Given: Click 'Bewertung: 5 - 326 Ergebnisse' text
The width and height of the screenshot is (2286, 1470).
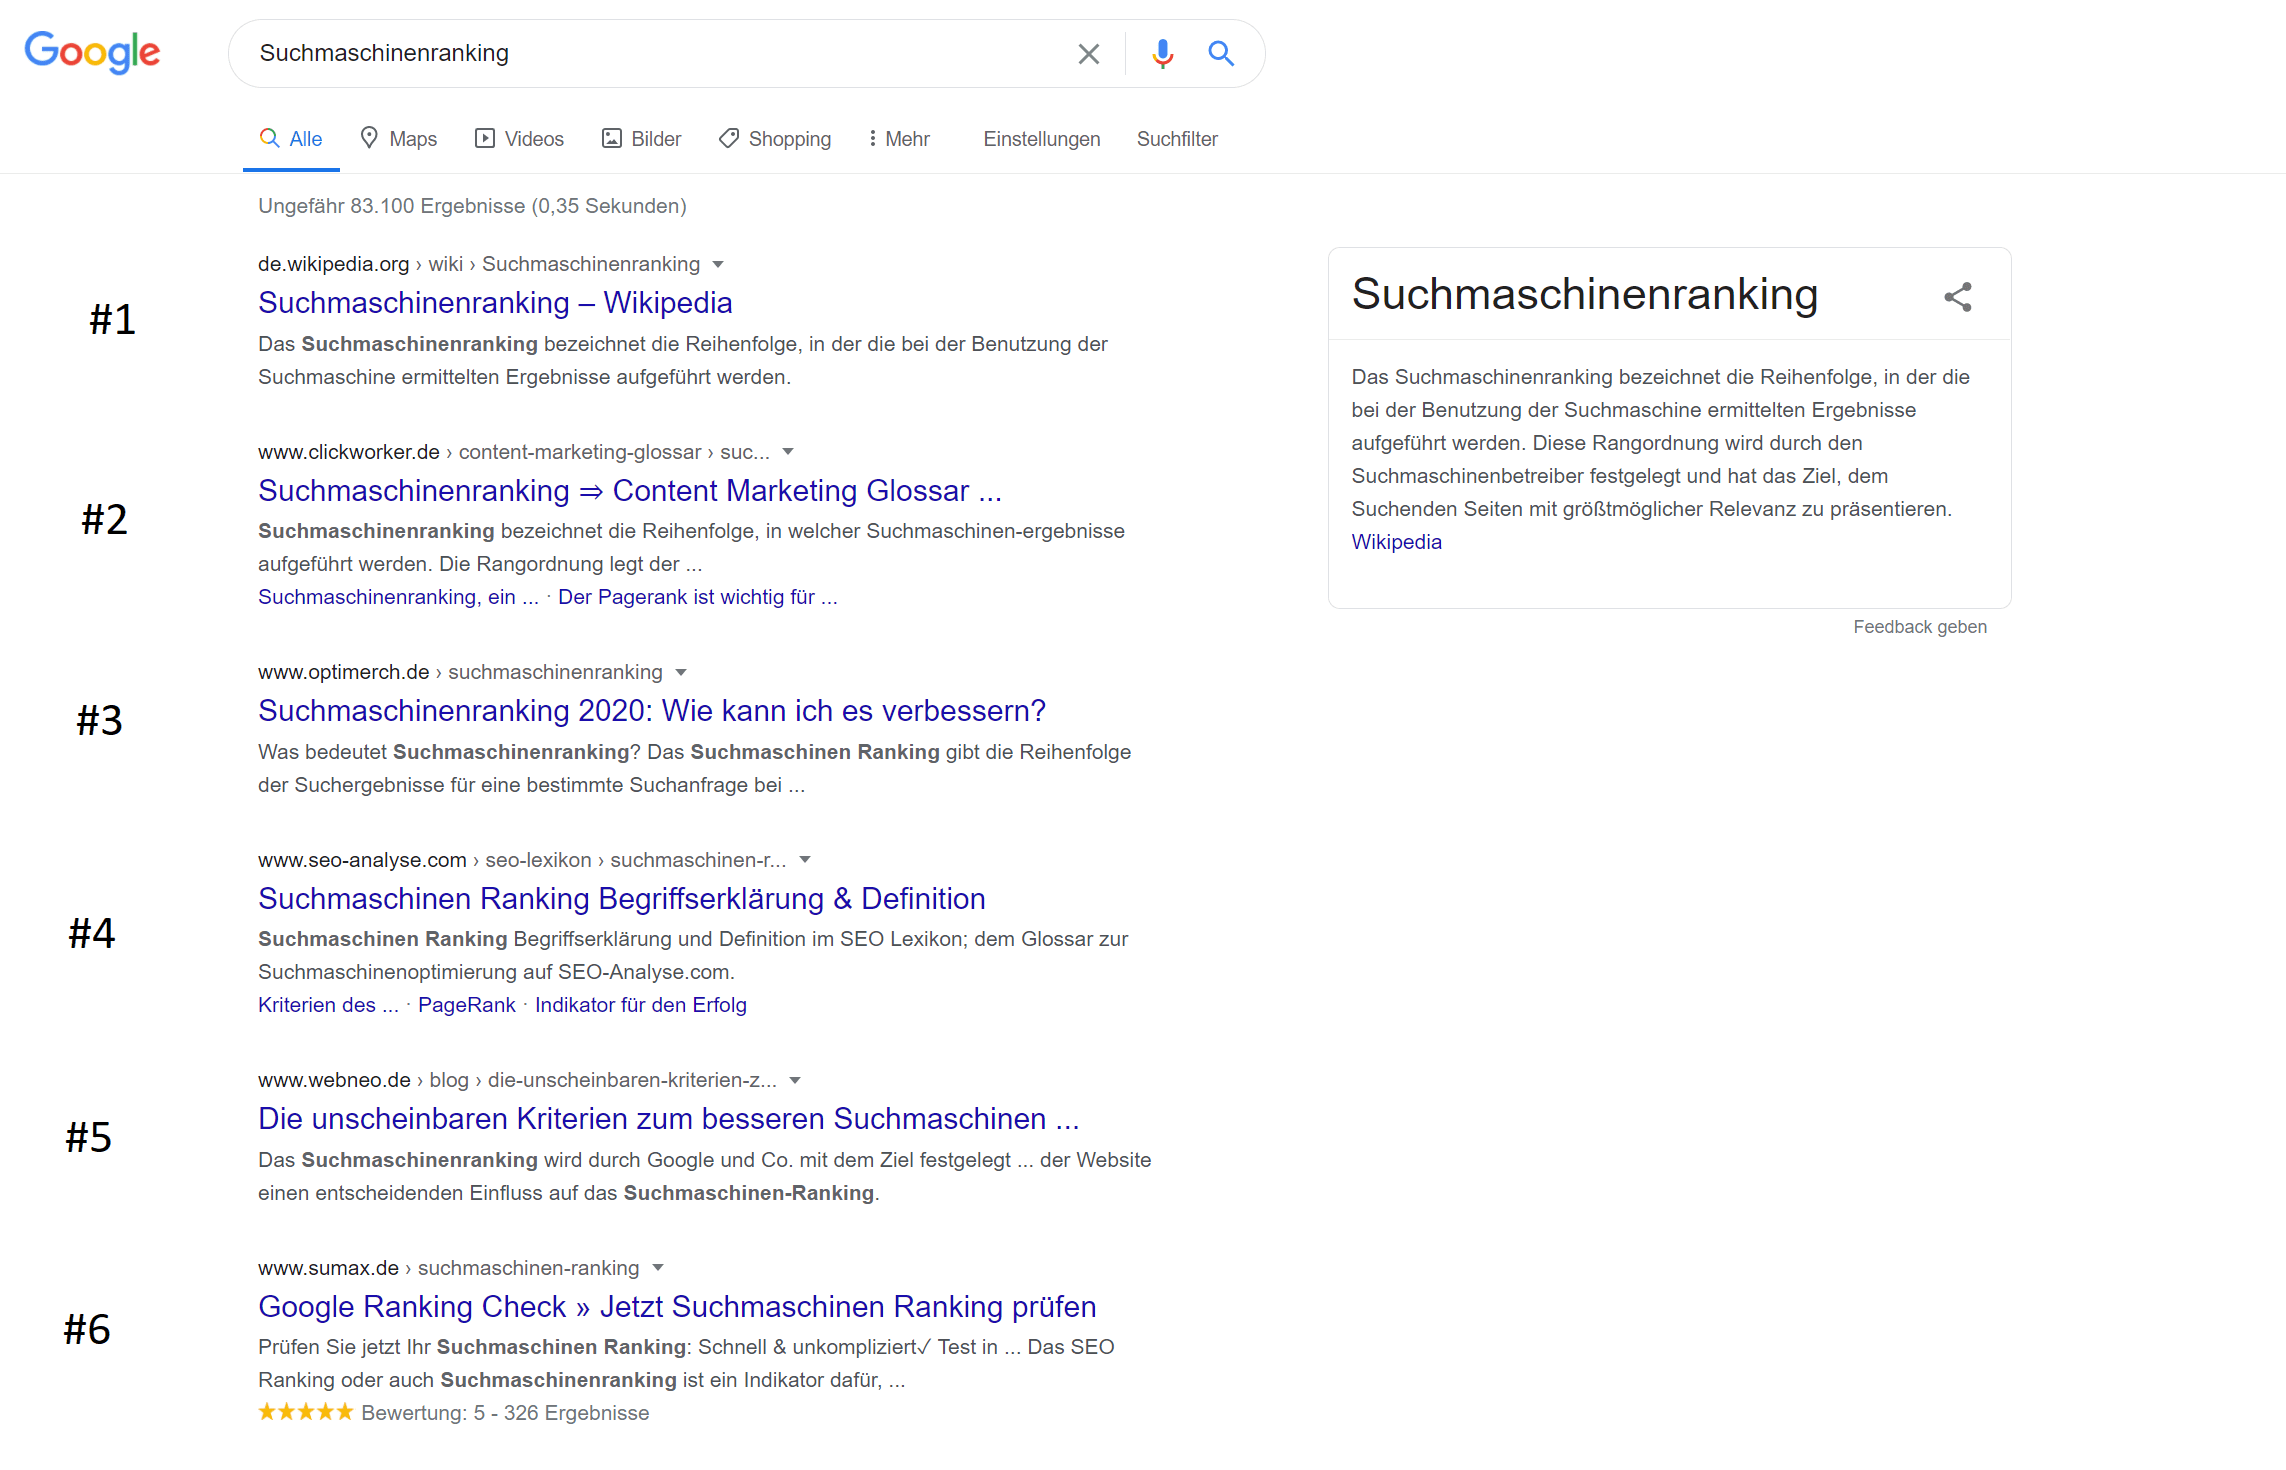Looking at the screenshot, I should (505, 1413).
